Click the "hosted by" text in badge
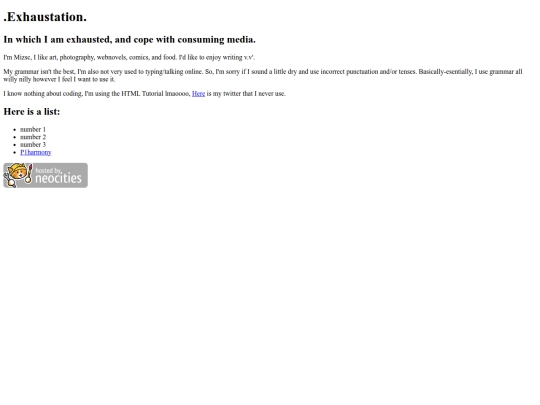Screen dimensions: 540x405 [49, 170]
